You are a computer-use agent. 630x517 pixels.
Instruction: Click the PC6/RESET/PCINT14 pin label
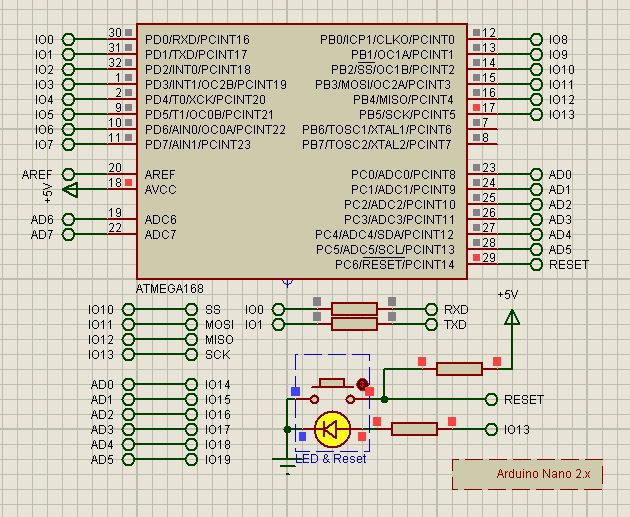[x=395, y=265]
